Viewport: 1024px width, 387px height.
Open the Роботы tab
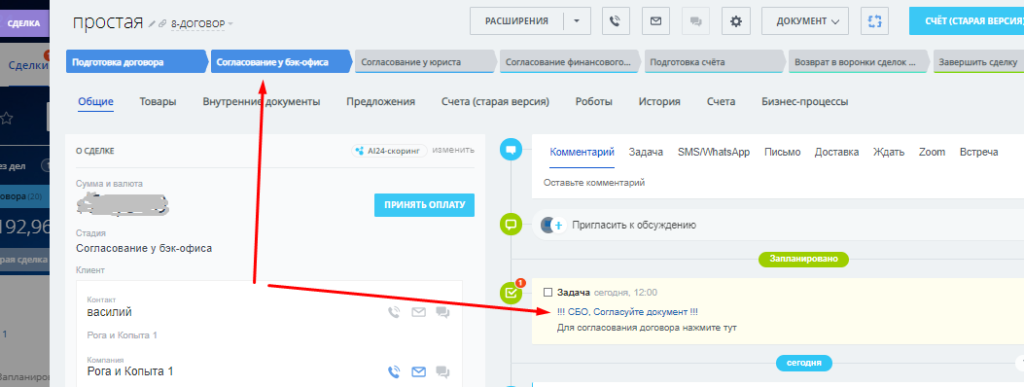point(594,102)
